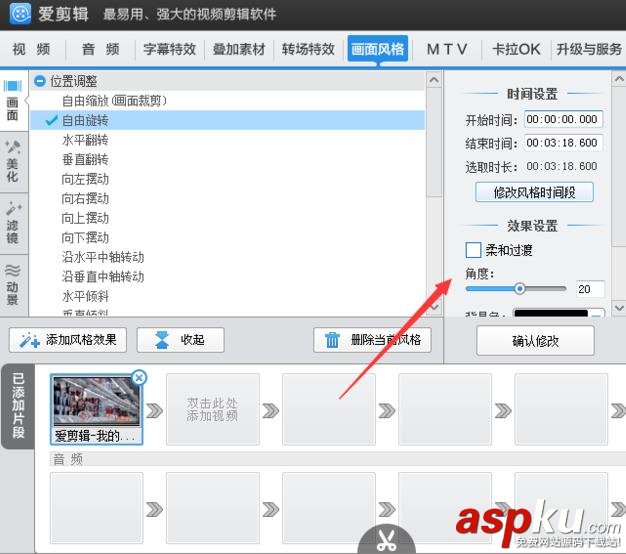
Task: Click the 角度 slider handle
Action: (x=519, y=289)
